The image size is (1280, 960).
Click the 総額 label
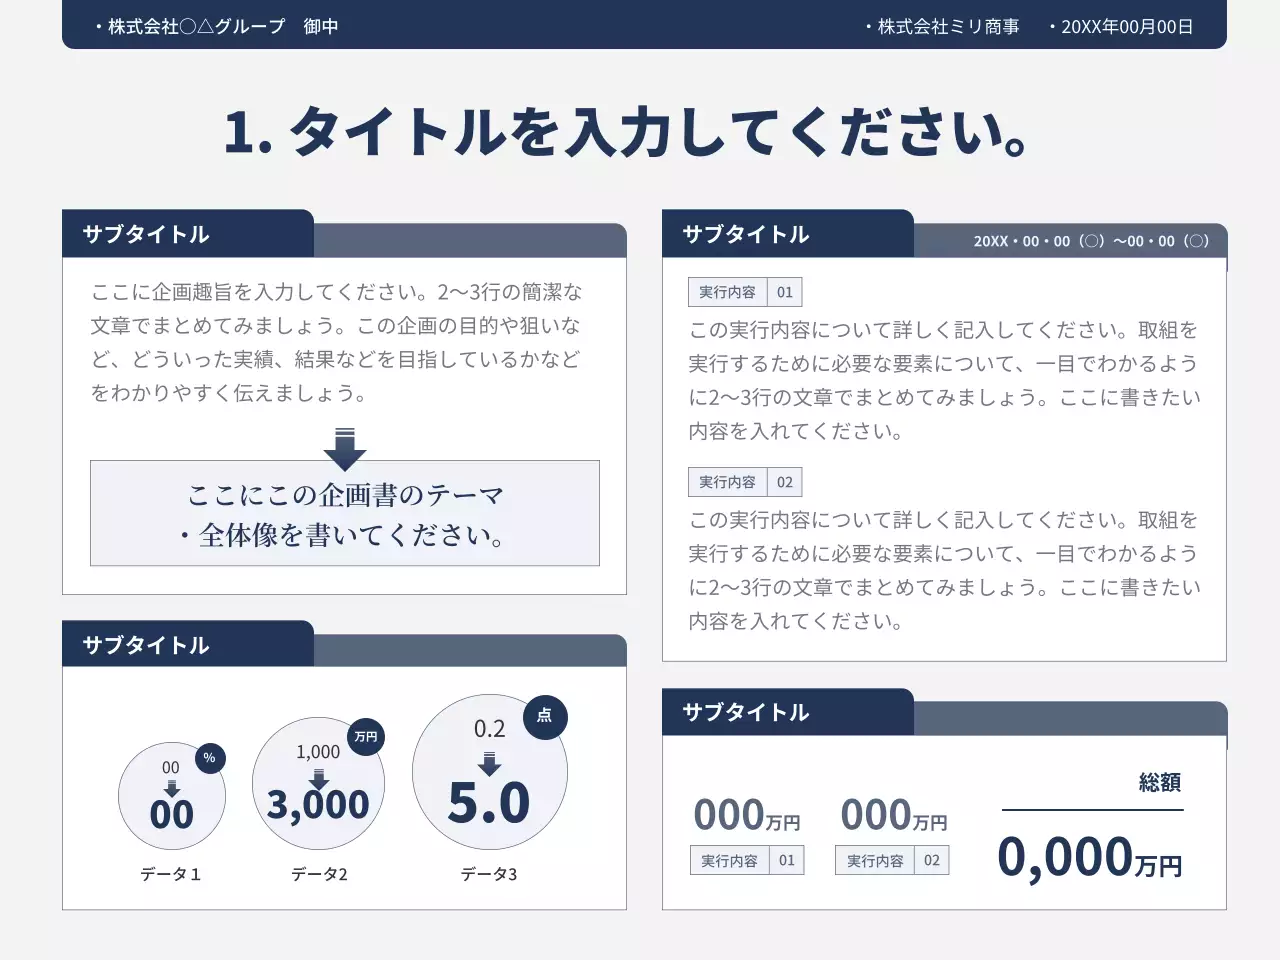coord(1160,783)
